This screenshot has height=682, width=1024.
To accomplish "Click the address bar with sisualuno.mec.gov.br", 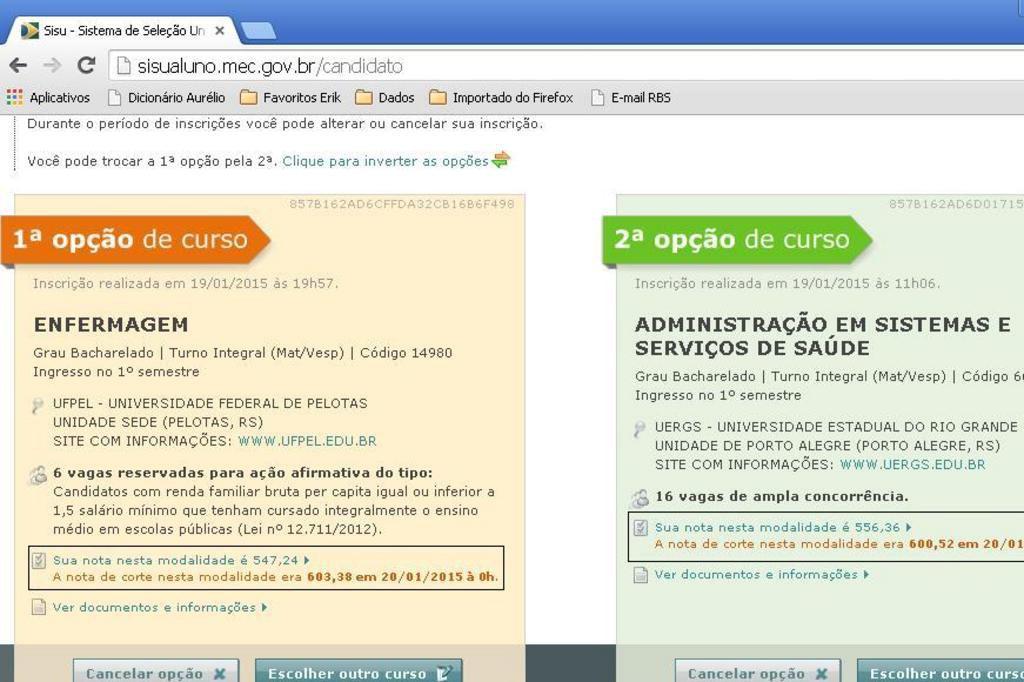I will tap(567, 66).
